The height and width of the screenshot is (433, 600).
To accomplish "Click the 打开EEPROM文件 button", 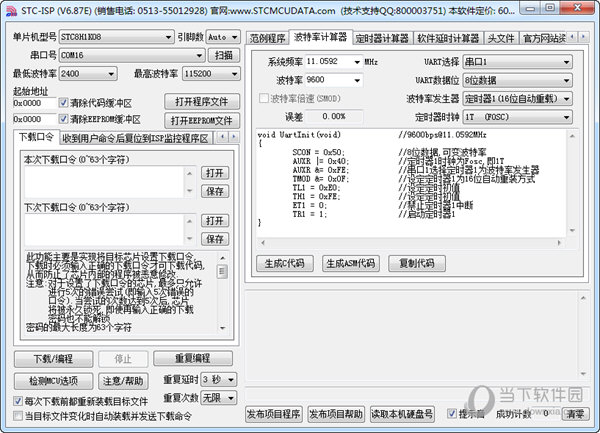I will pos(202,121).
